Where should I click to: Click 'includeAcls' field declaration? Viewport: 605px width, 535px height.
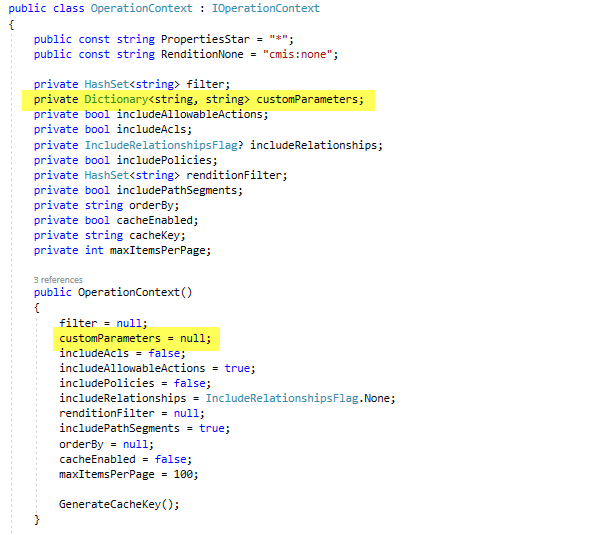point(151,129)
